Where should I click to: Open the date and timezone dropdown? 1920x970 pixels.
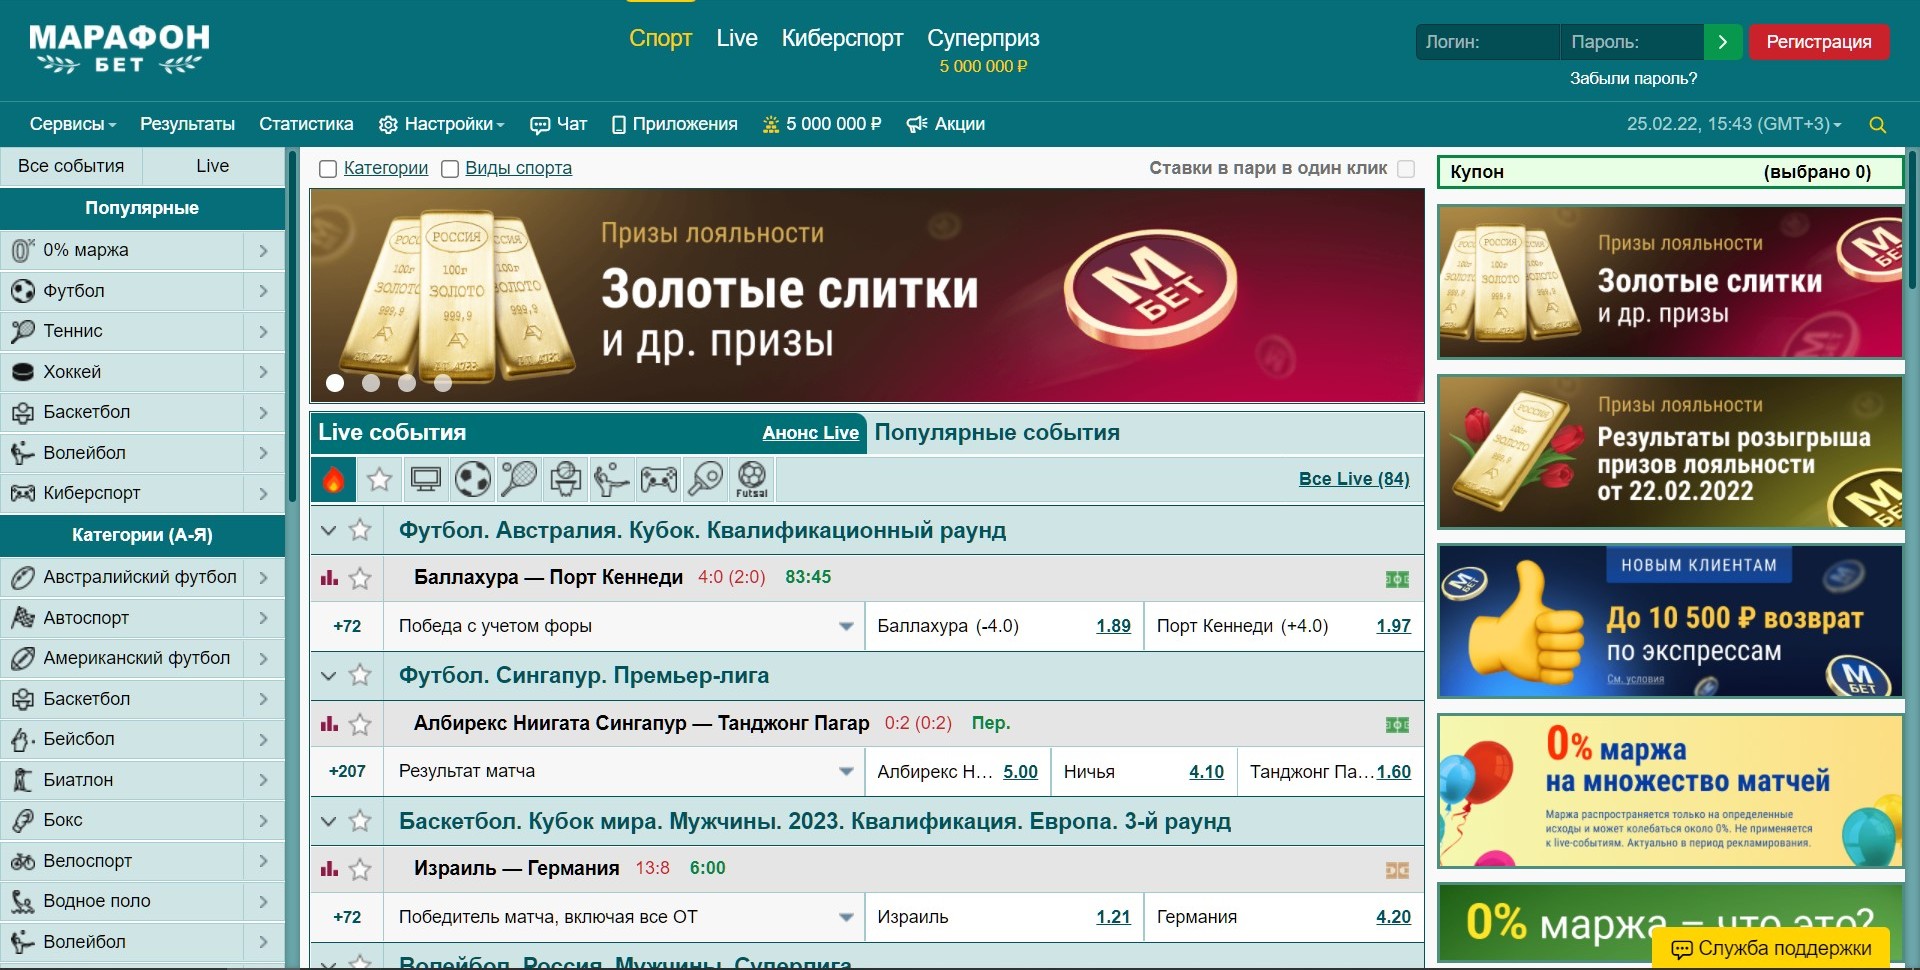[1734, 124]
